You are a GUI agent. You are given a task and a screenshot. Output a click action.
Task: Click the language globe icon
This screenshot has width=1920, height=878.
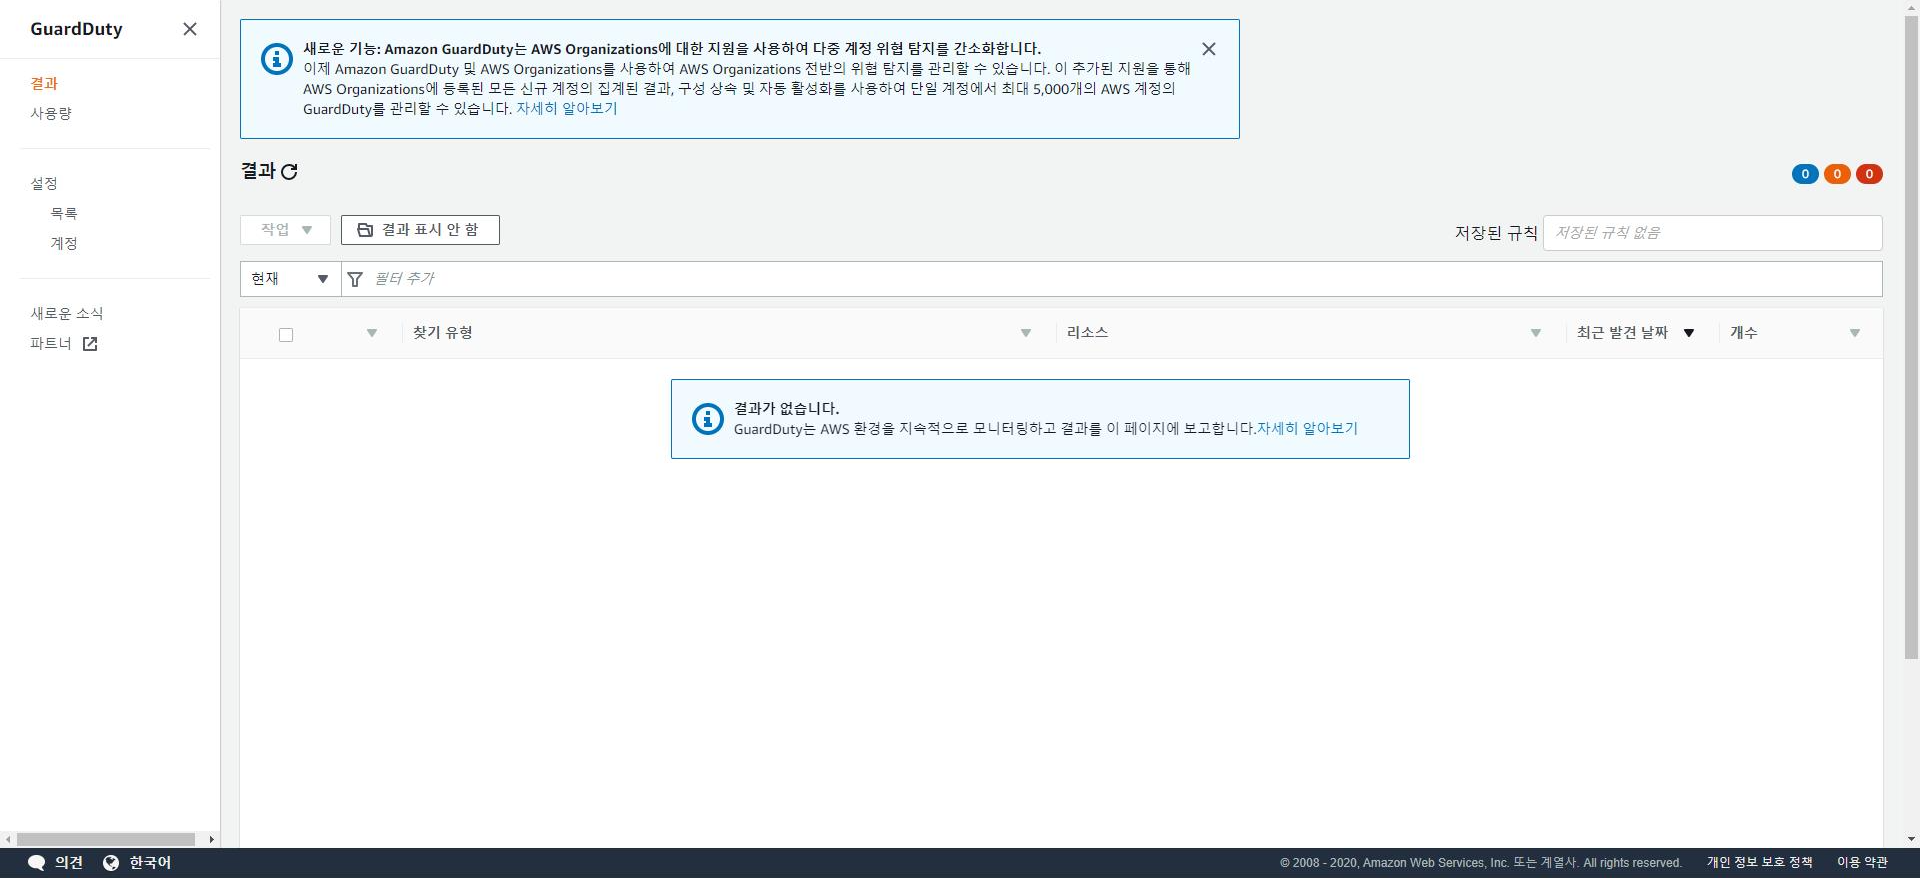click(x=111, y=863)
